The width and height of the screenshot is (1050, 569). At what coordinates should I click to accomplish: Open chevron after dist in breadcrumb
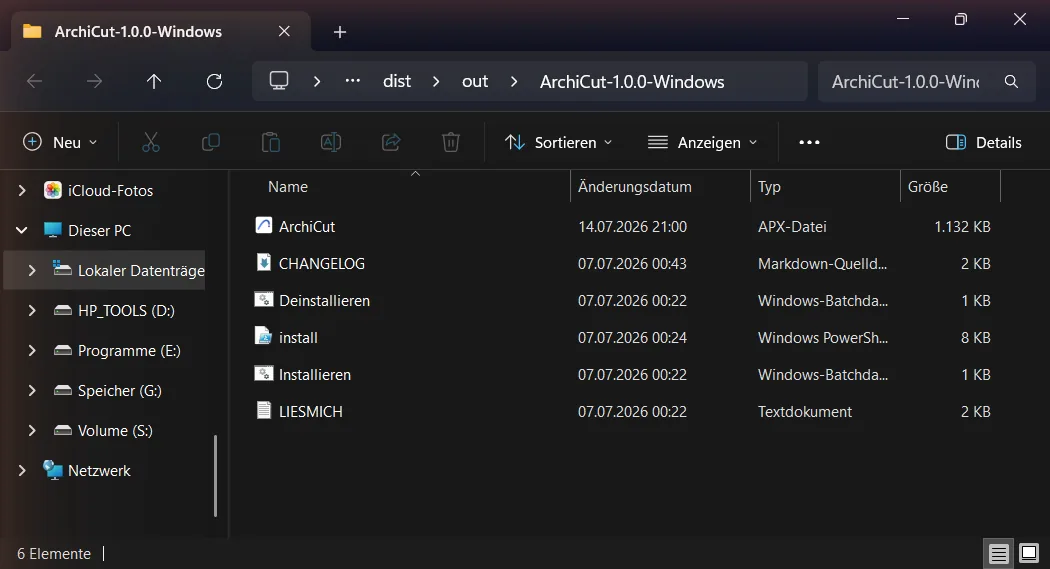click(436, 82)
